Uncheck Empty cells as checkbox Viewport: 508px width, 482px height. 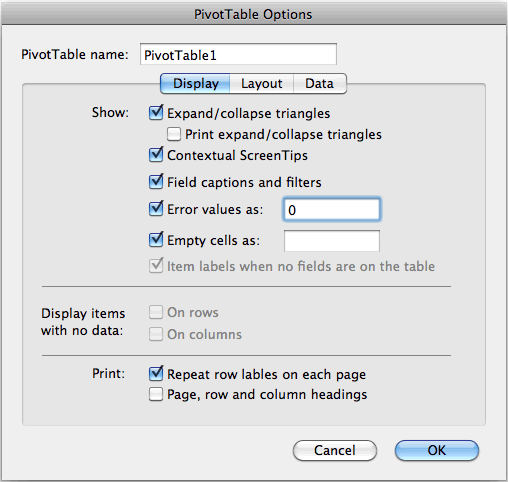click(156, 240)
